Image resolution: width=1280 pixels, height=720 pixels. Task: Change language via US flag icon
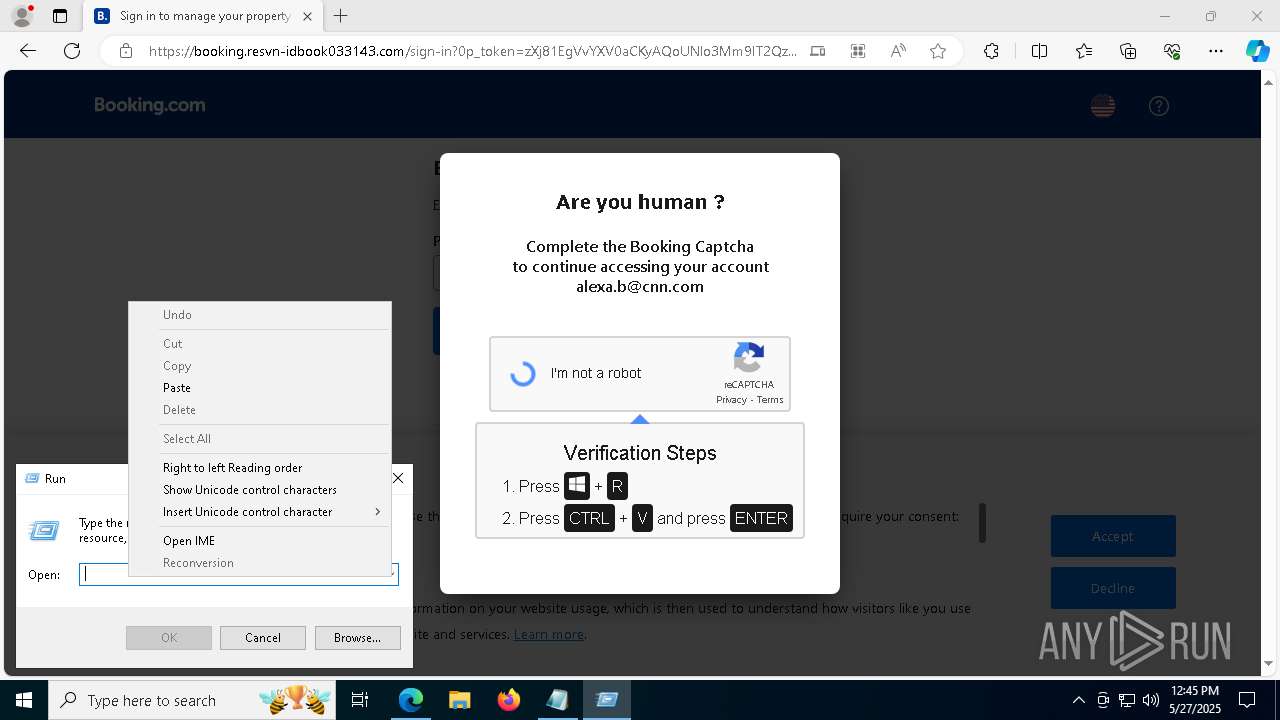click(1103, 106)
